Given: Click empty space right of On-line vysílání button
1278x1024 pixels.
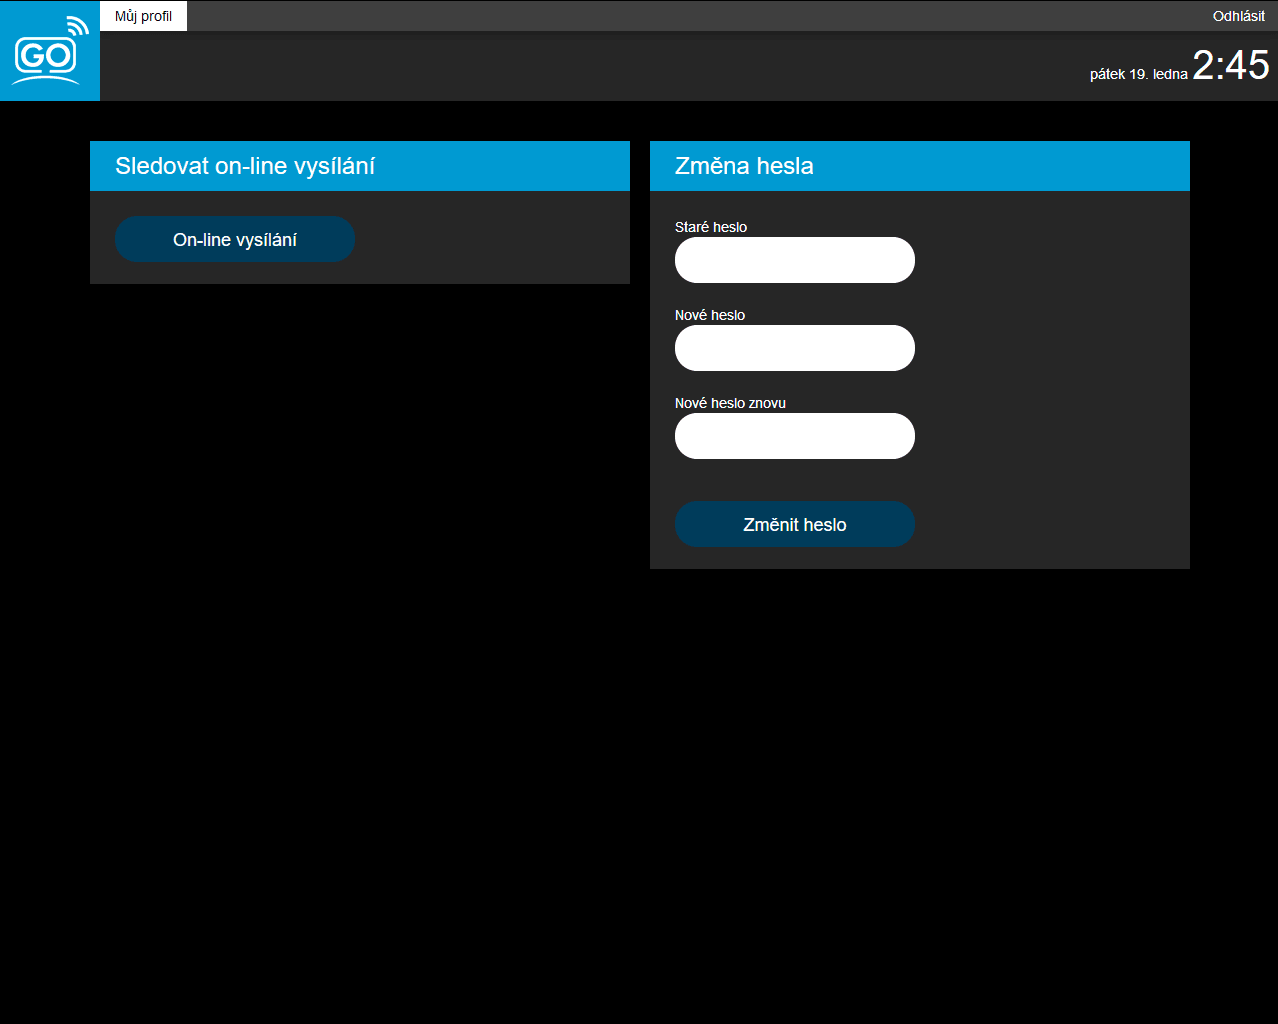Looking at the screenshot, I should (x=490, y=240).
